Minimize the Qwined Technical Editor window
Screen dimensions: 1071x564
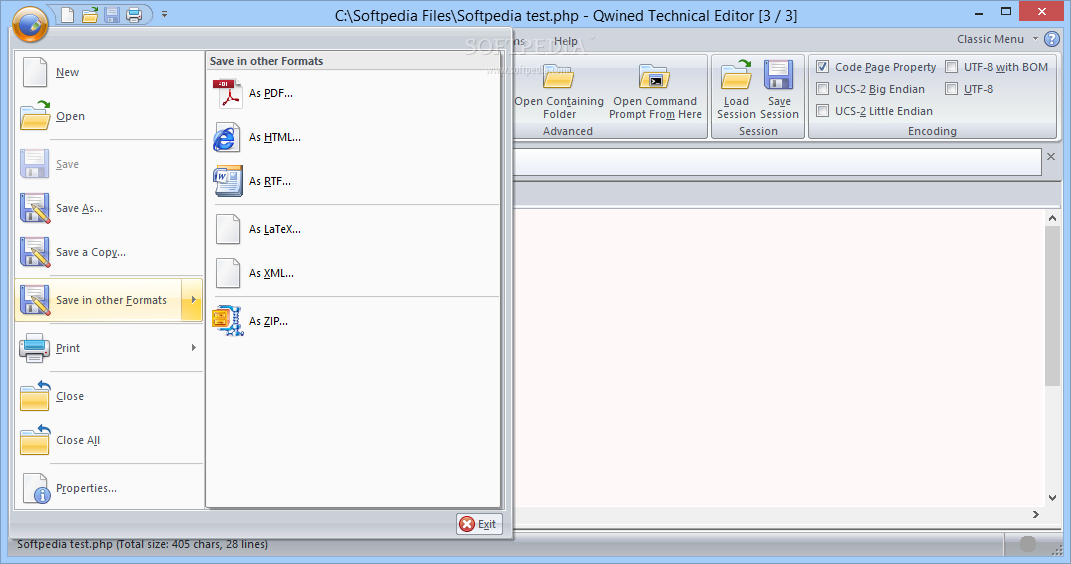point(979,12)
